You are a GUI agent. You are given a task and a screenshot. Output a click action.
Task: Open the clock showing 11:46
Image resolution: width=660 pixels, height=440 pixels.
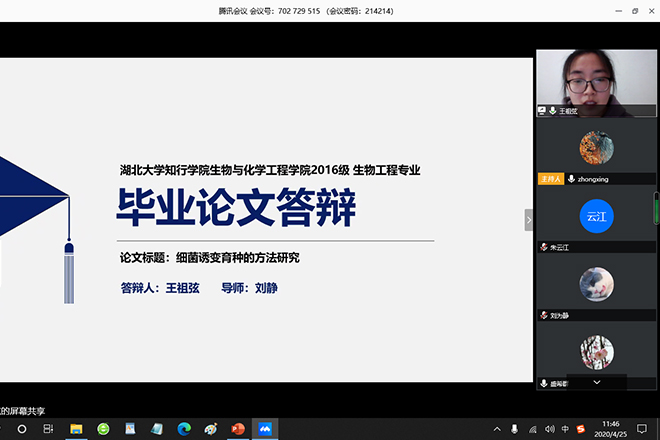[611, 429]
